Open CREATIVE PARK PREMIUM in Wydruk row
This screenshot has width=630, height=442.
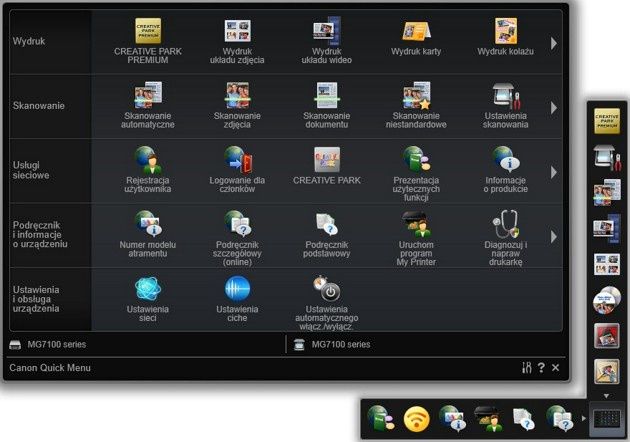[148, 41]
